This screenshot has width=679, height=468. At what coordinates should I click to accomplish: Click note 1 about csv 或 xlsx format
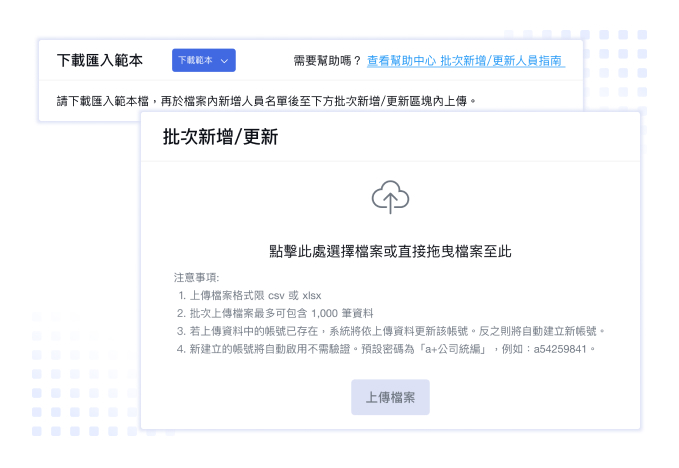pos(249,296)
